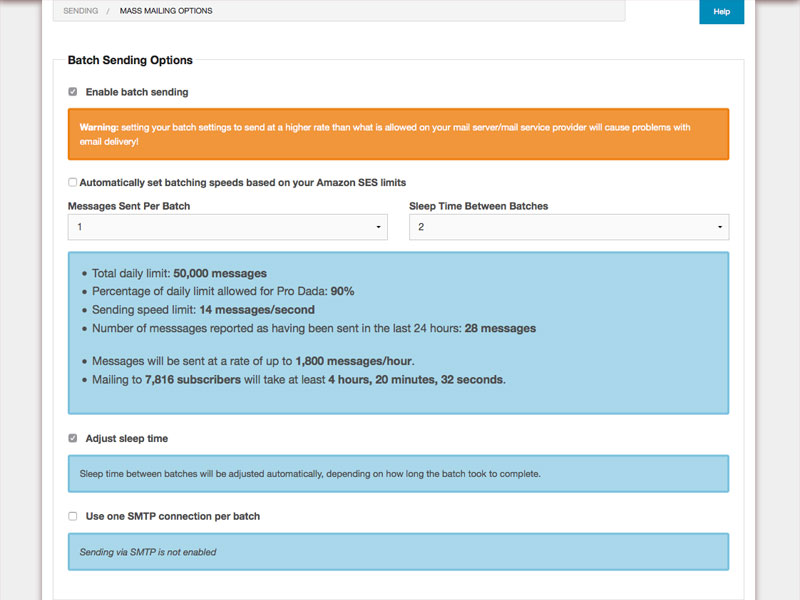Click the blue Help button
Viewport: 800px width, 600px height.
721,12
